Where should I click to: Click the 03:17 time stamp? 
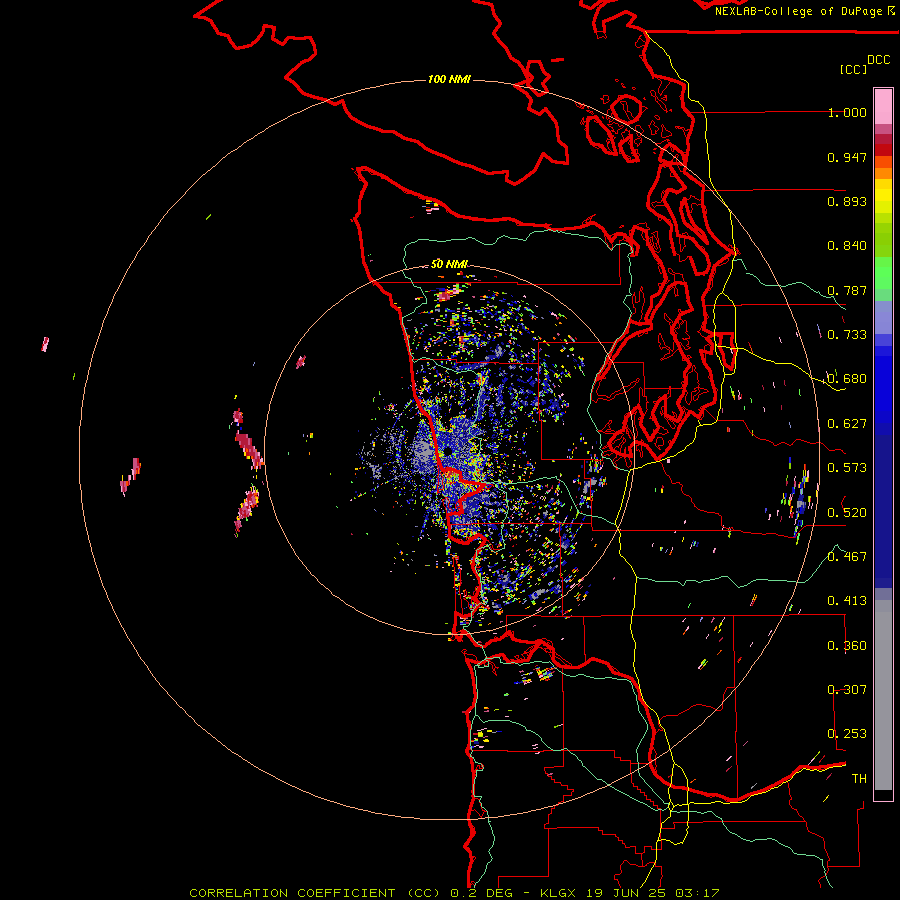(x=697, y=893)
